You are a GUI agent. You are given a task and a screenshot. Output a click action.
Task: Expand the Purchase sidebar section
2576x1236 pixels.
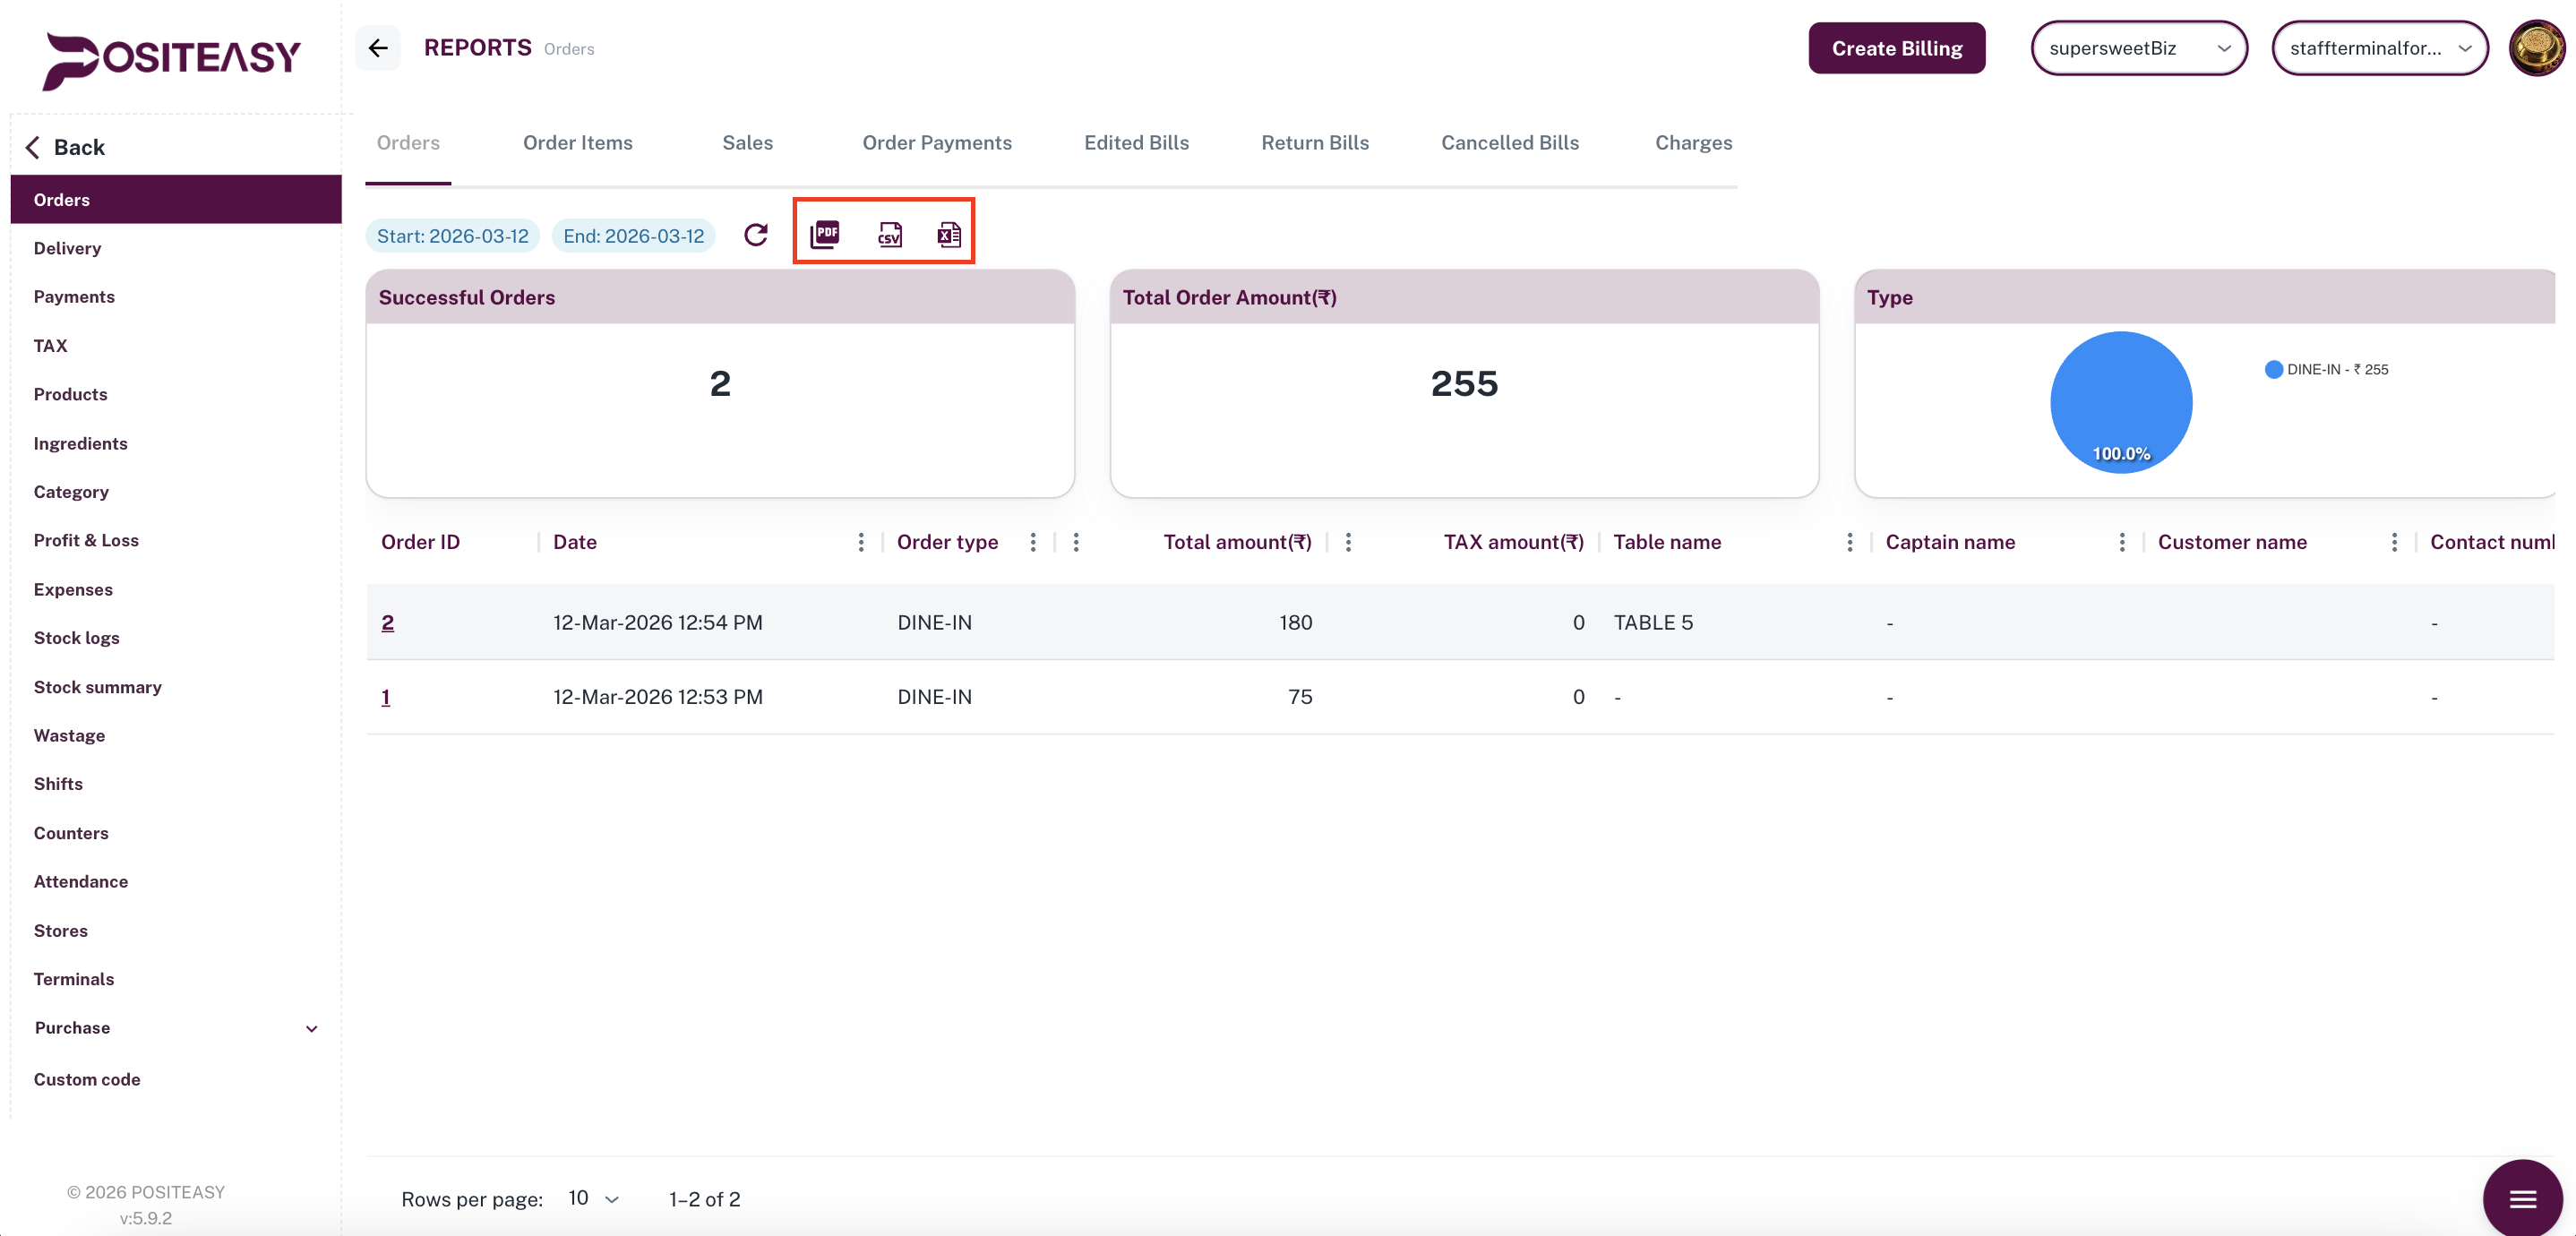tap(311, 1028)
